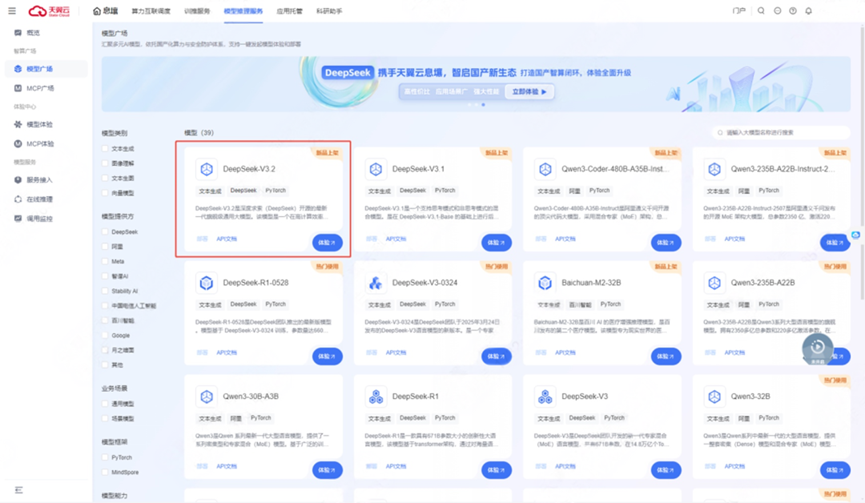The image size is (865, 503).
Task: Check the 文本生成 model category checkbox
Action: [x=105, y=148]
